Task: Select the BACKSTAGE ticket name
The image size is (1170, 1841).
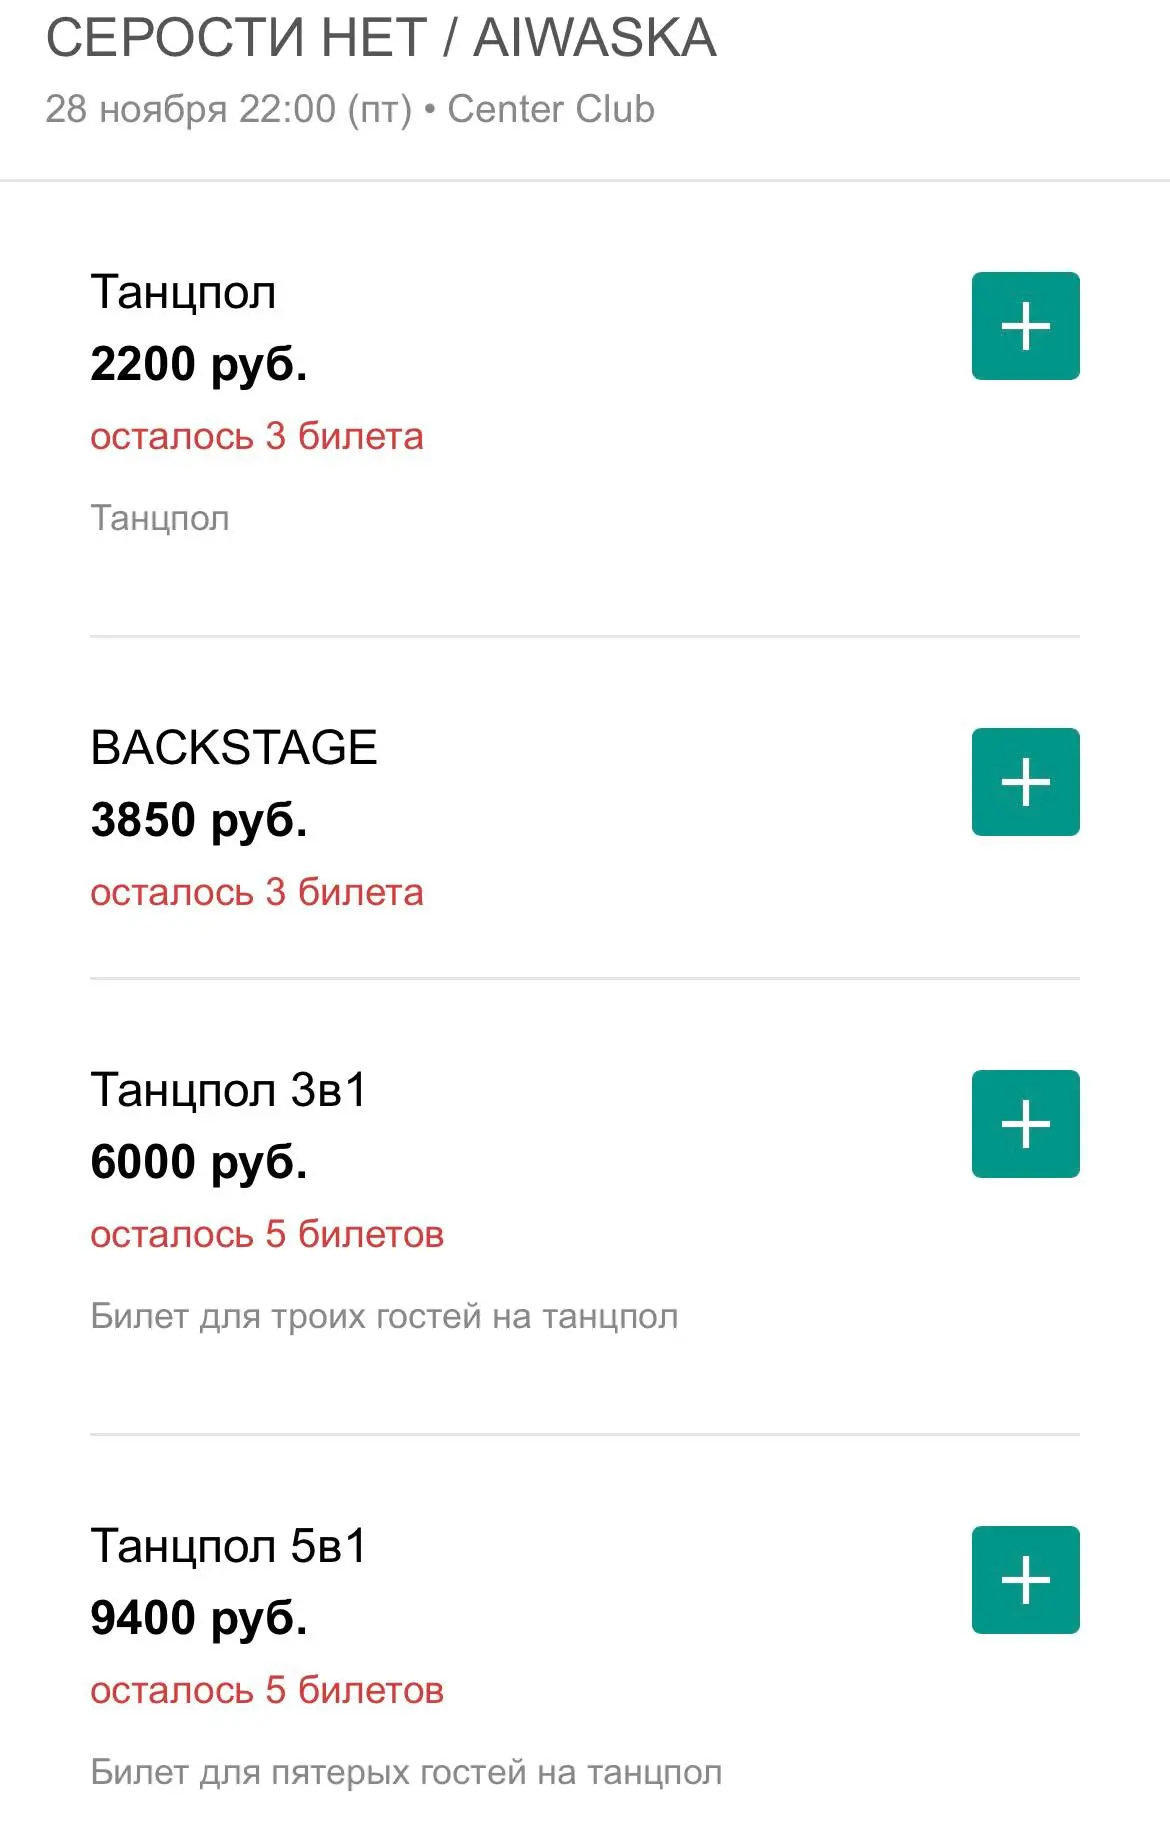Action: pos(234,748)
